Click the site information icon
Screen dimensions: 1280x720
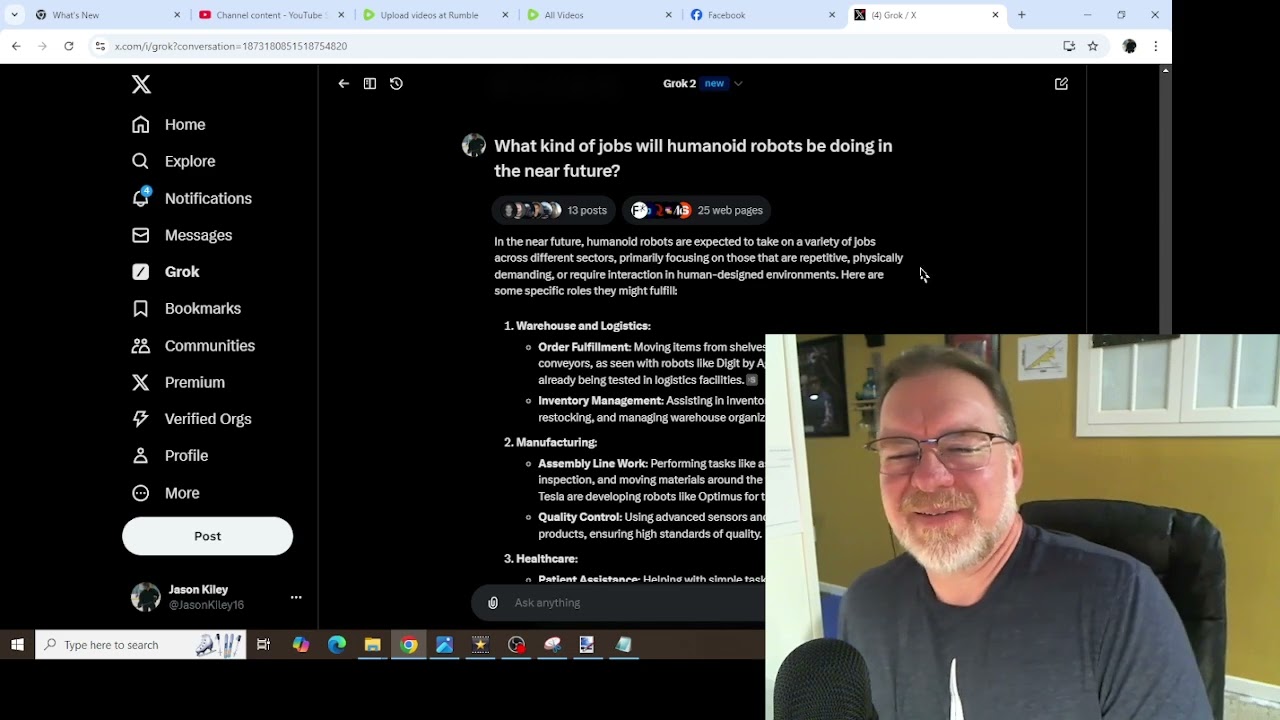click(100, 46)
